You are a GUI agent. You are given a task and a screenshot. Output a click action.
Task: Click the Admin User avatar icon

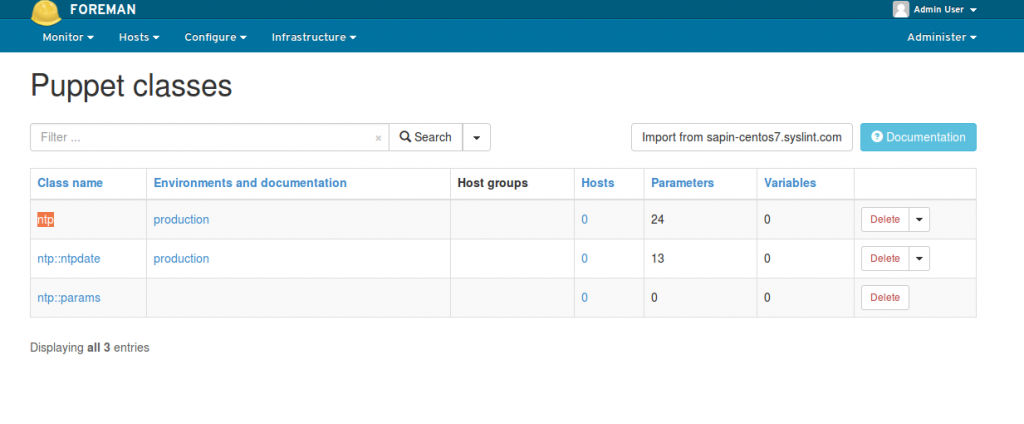[901, 9]
